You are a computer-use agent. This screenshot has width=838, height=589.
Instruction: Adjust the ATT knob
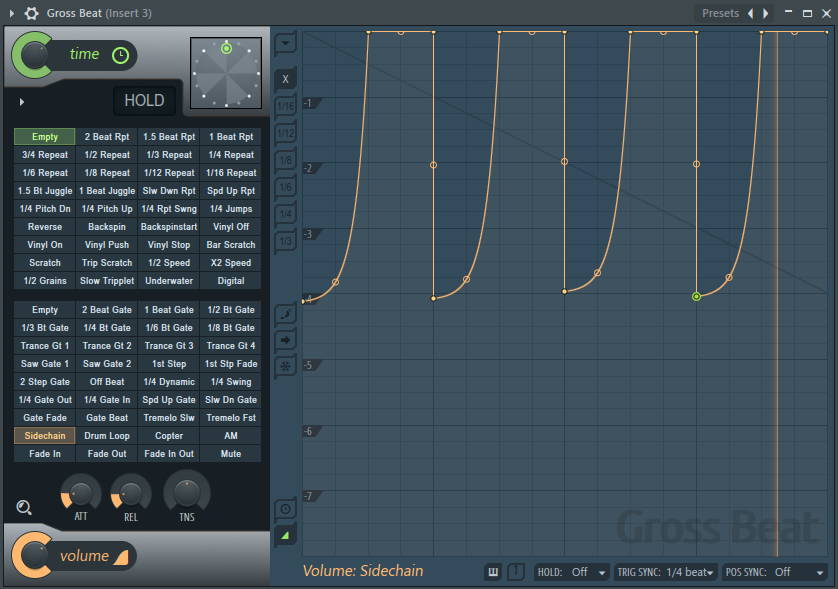81,493
